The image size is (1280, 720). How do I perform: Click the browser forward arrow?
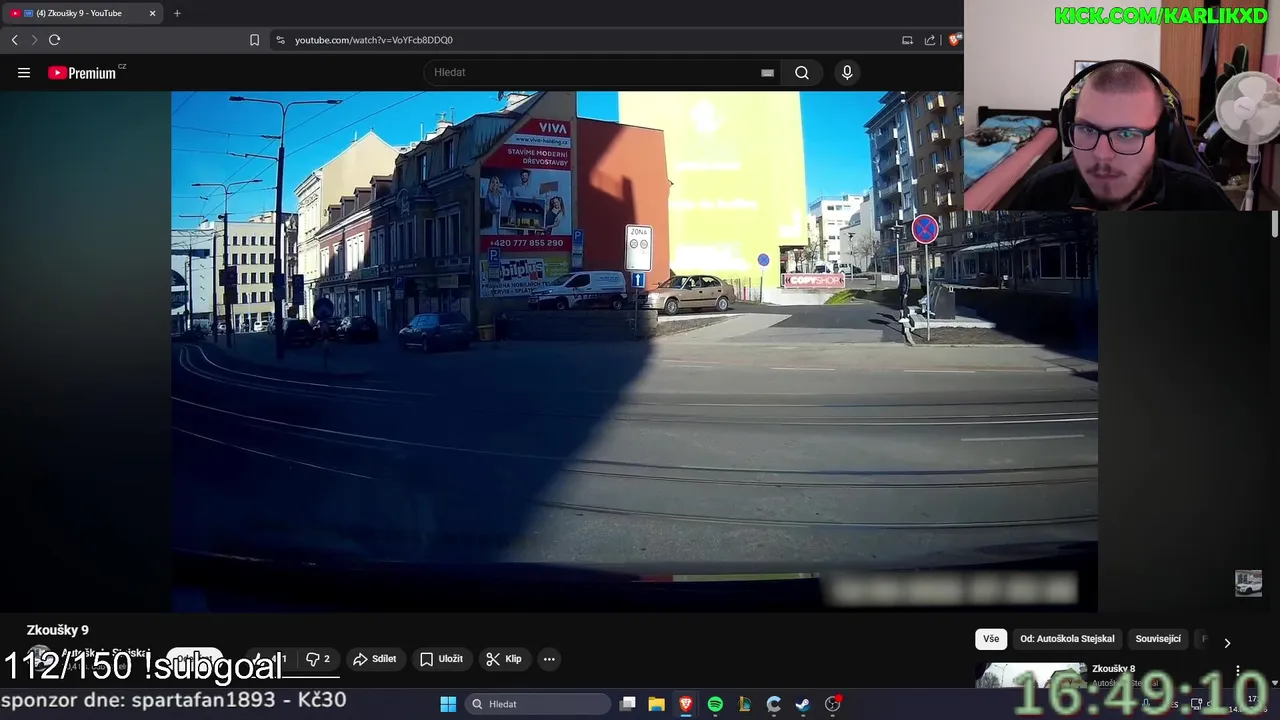click(34, 40)
